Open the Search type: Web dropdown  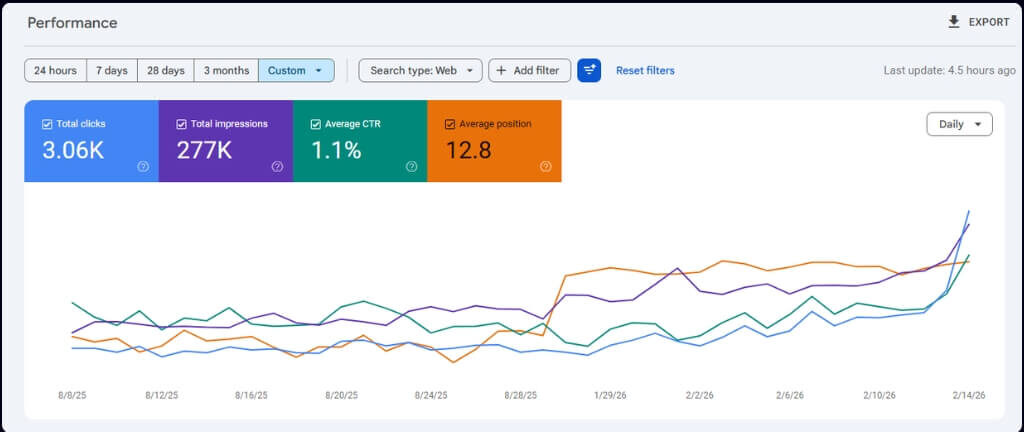(421, 70)
